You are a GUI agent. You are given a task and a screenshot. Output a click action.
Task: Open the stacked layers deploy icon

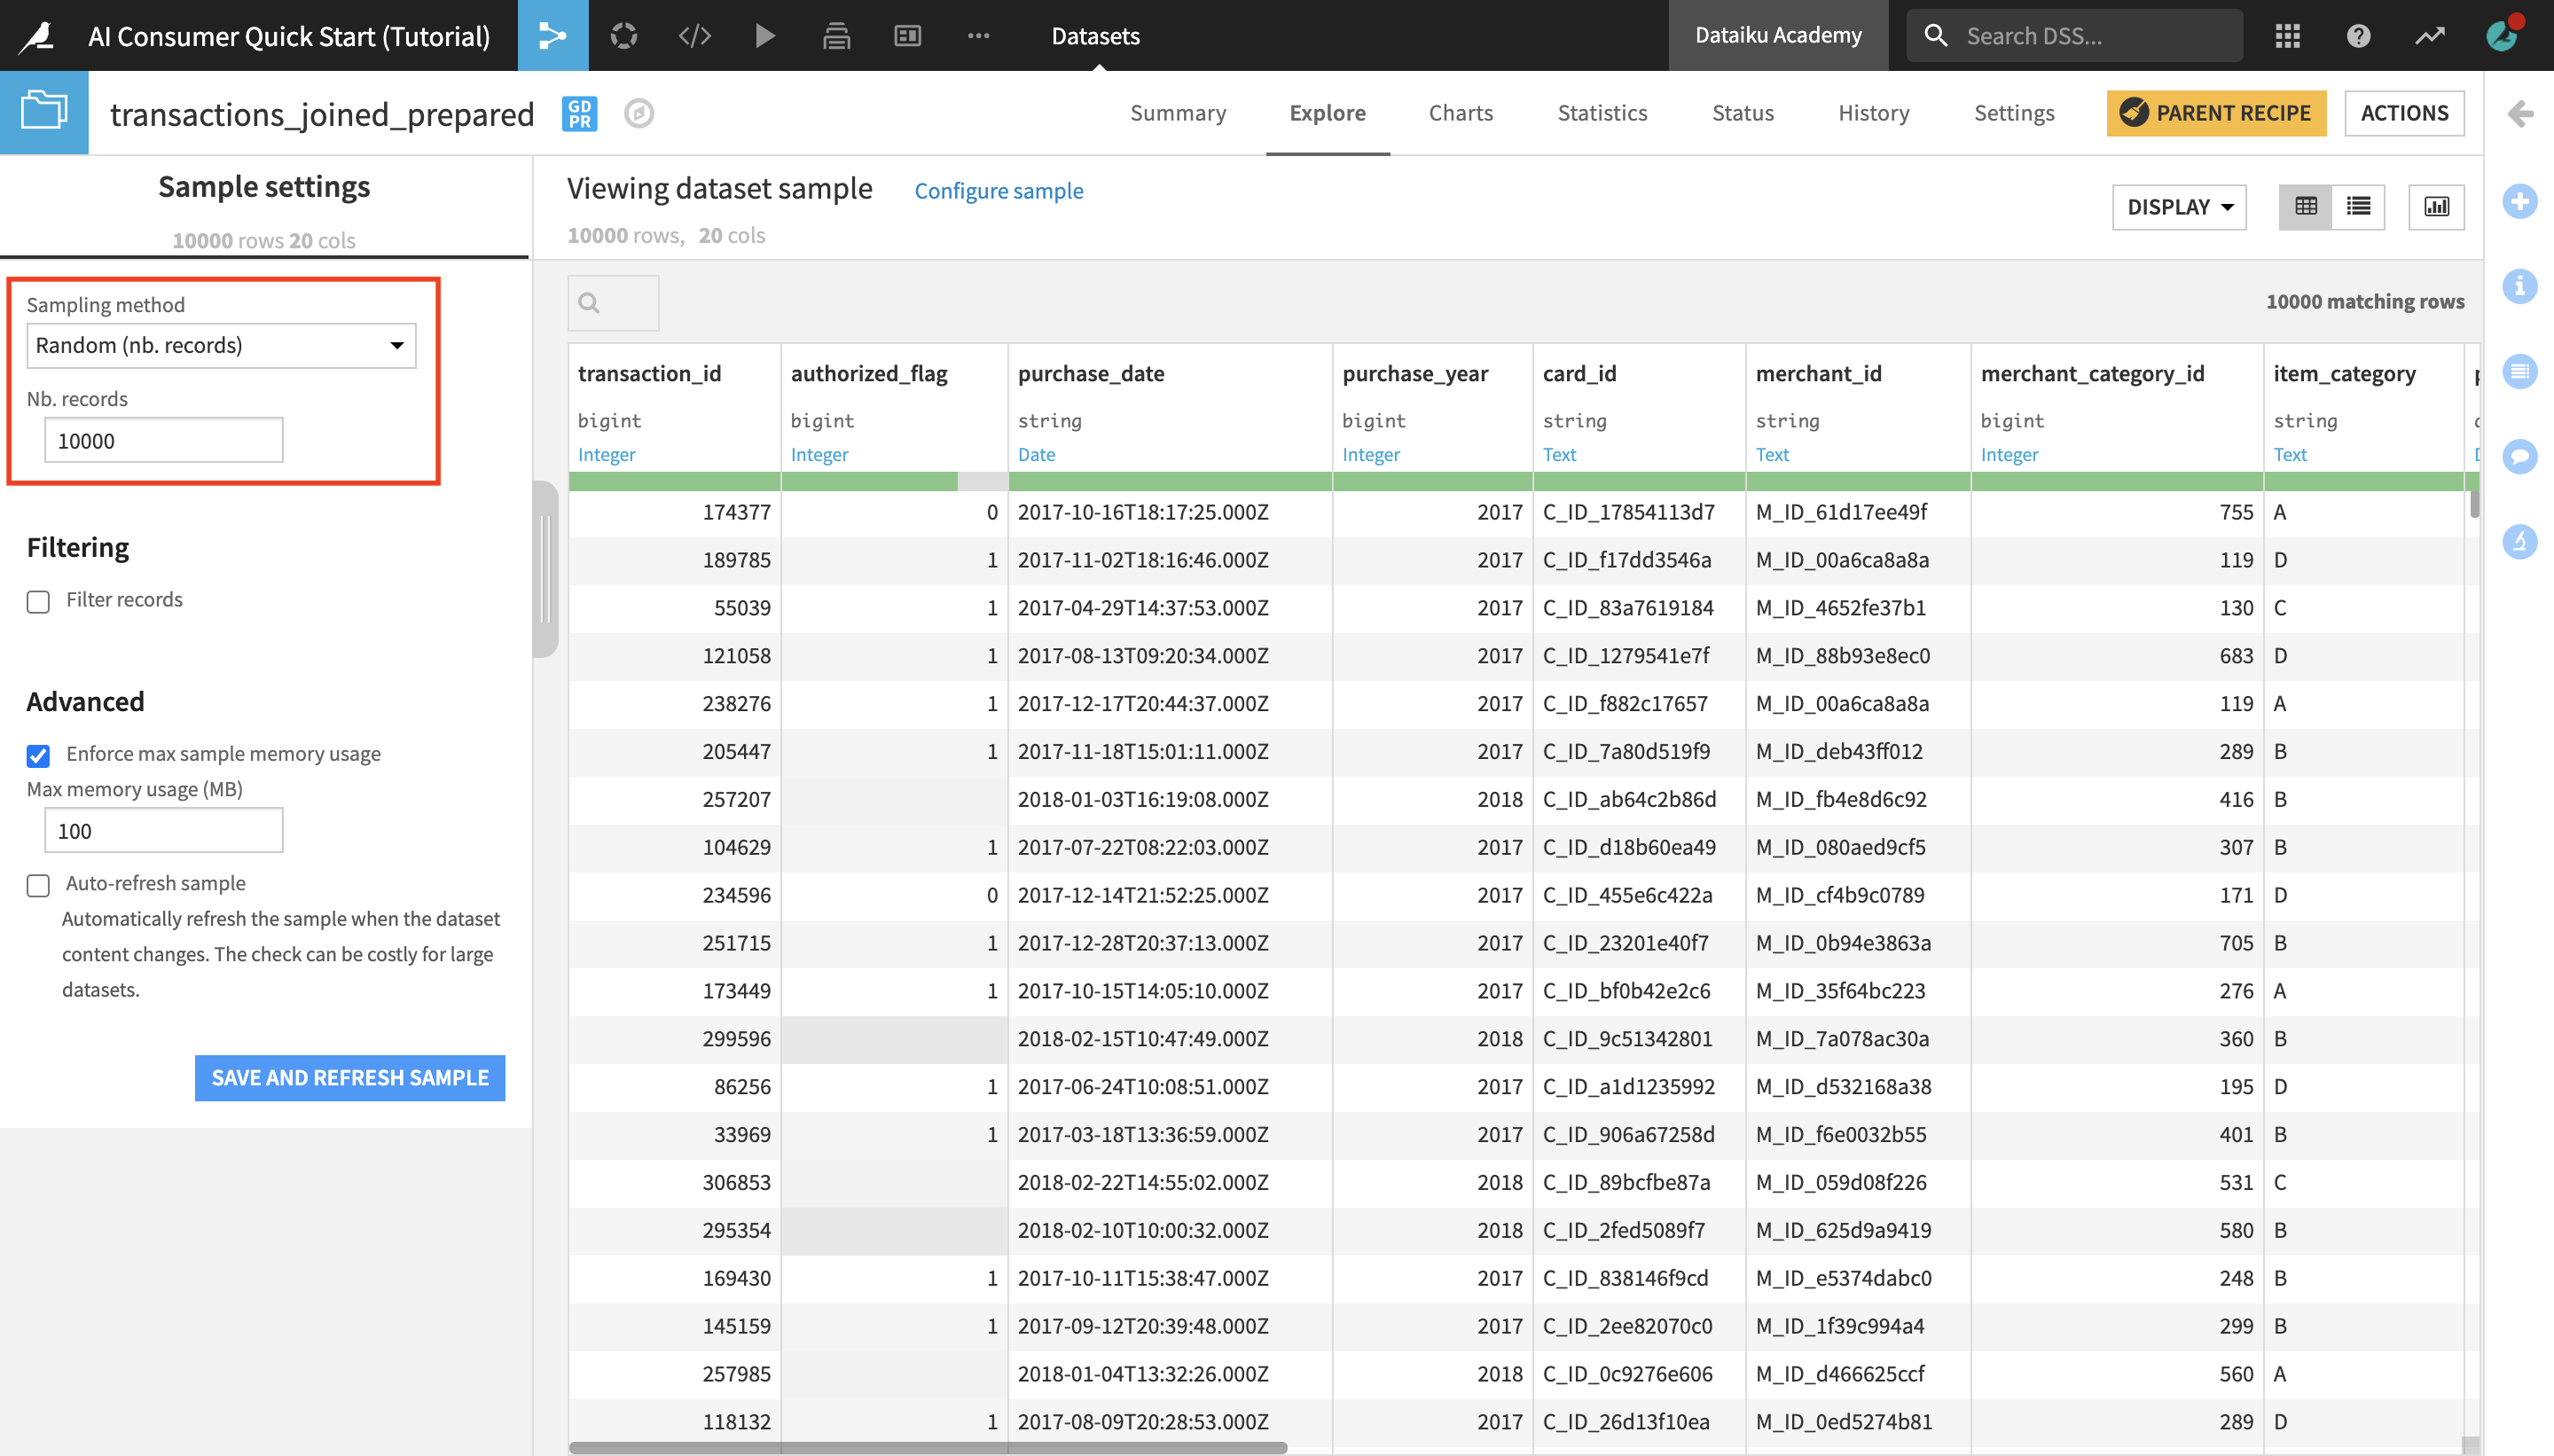(x=836, y=36)
